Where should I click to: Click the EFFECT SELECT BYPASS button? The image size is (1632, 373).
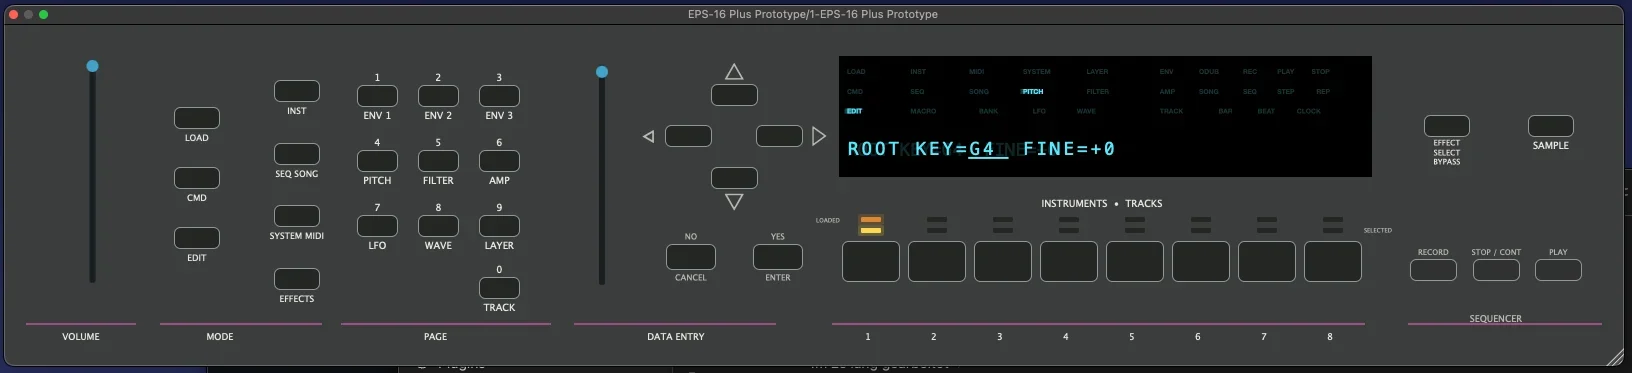tap(1447, 126)
